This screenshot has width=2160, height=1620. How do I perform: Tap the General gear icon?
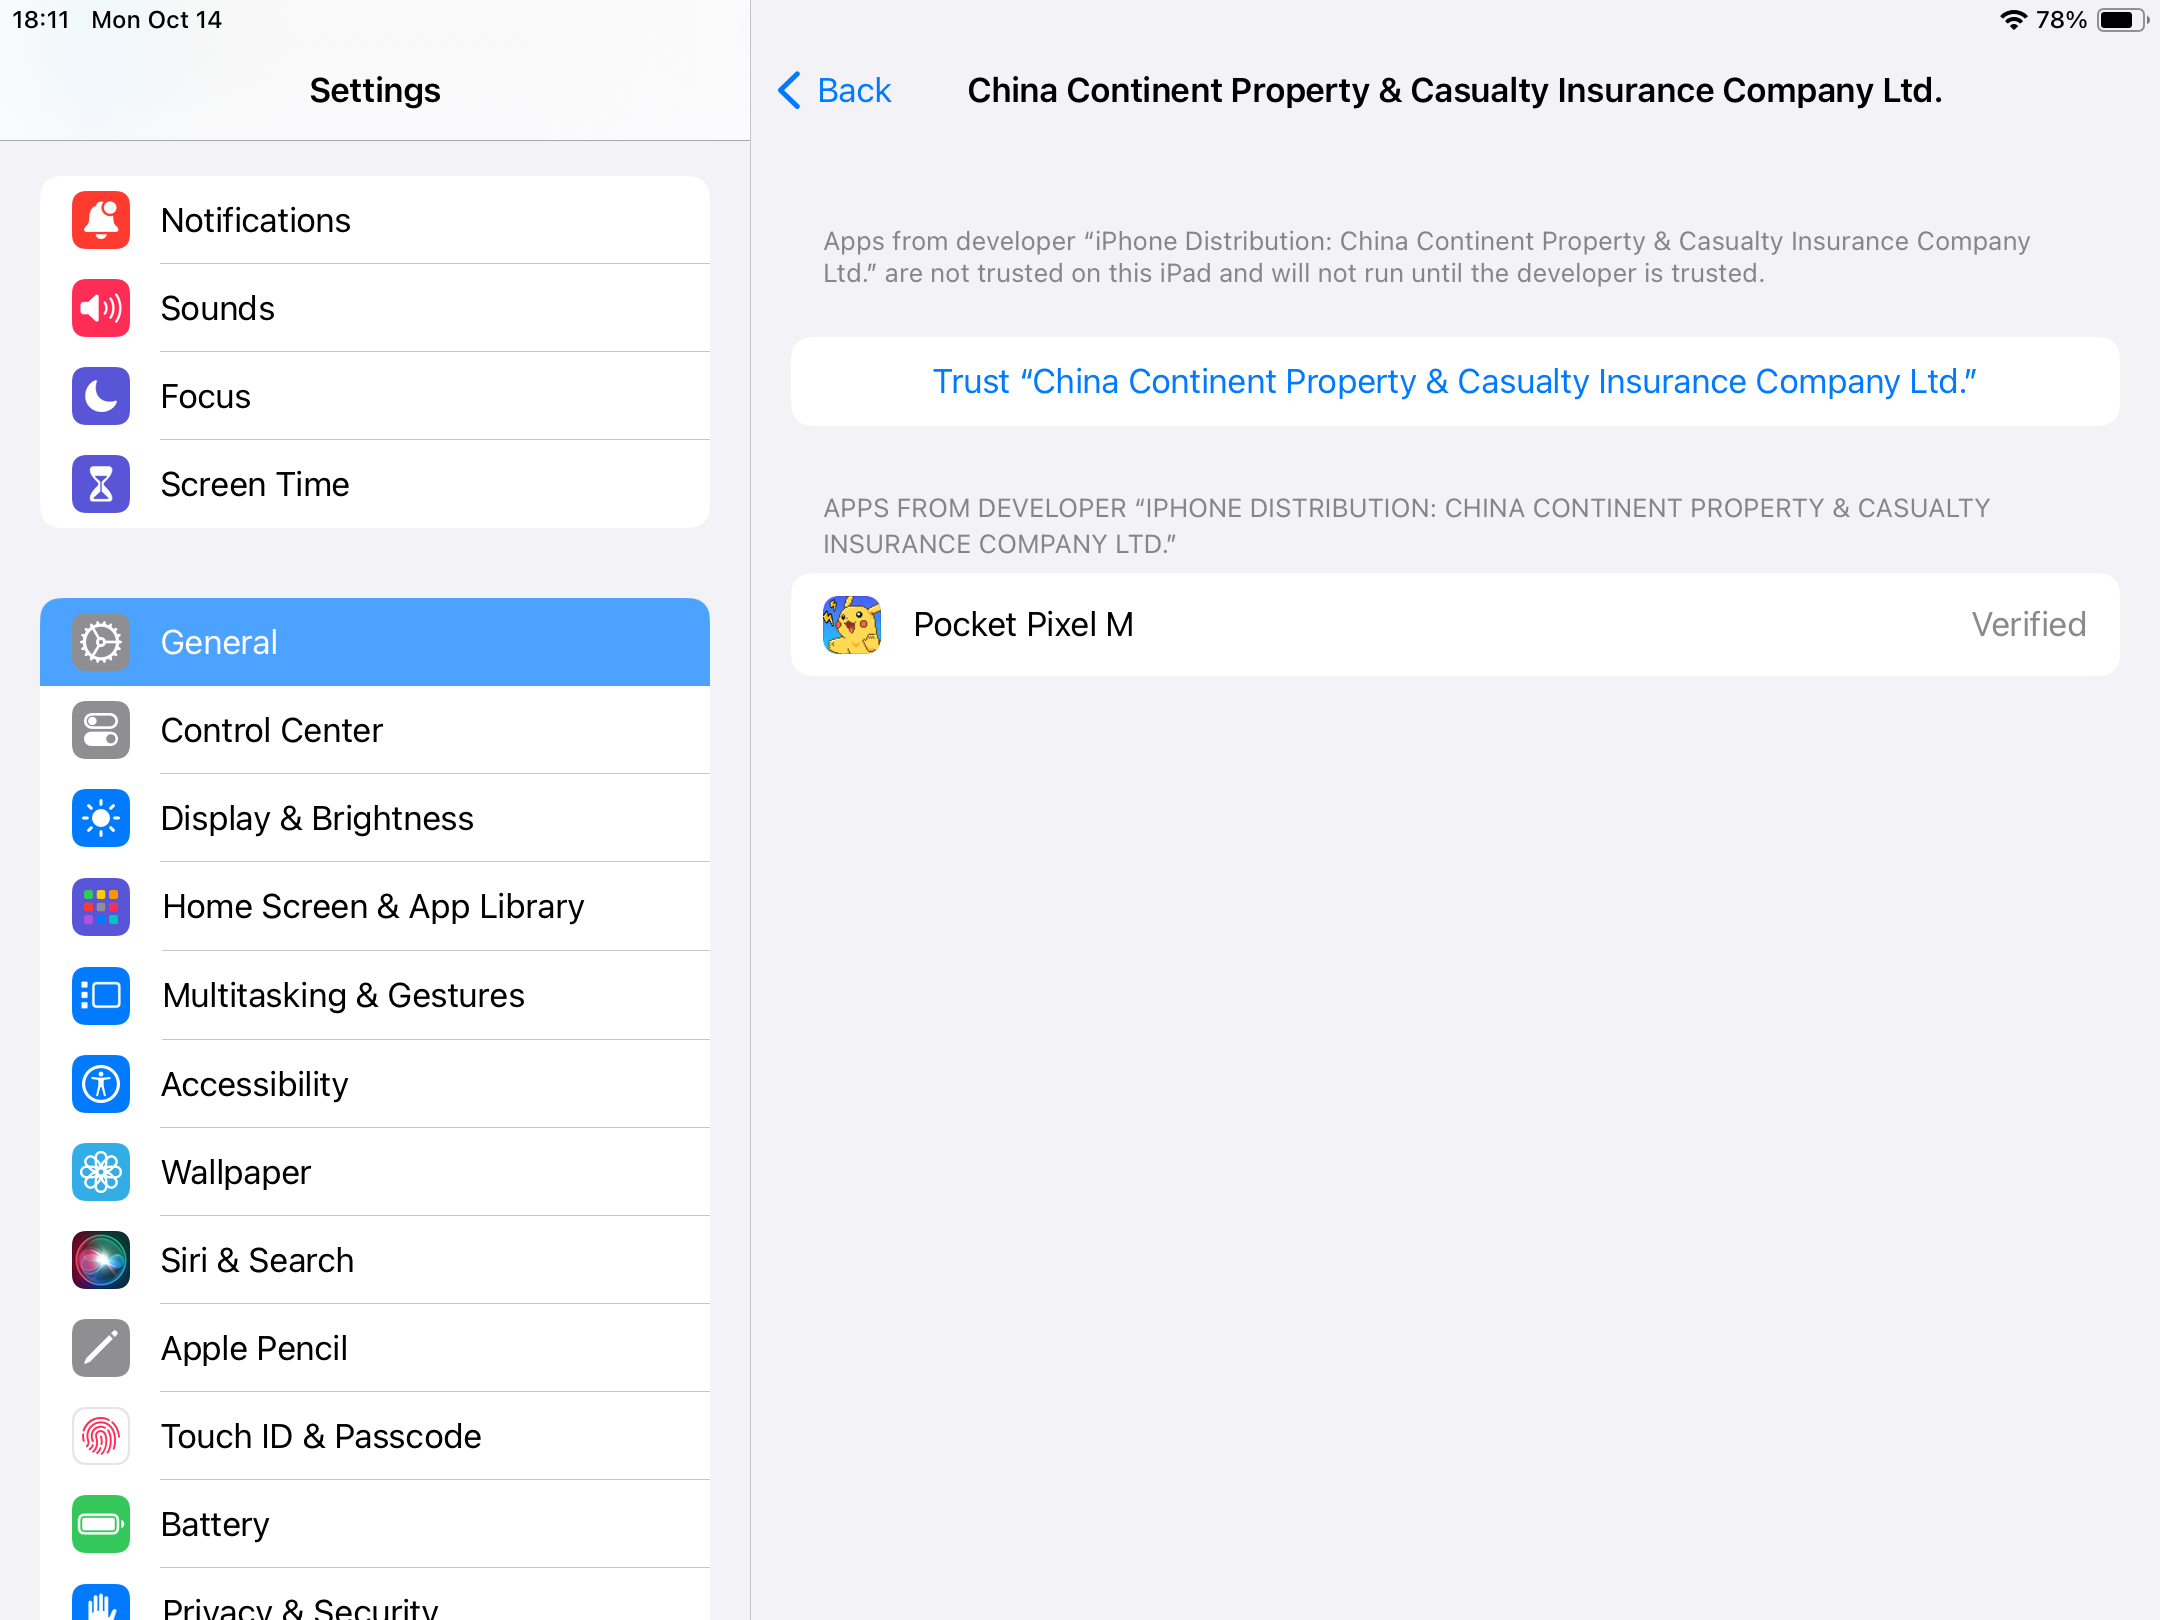(101, 642)
